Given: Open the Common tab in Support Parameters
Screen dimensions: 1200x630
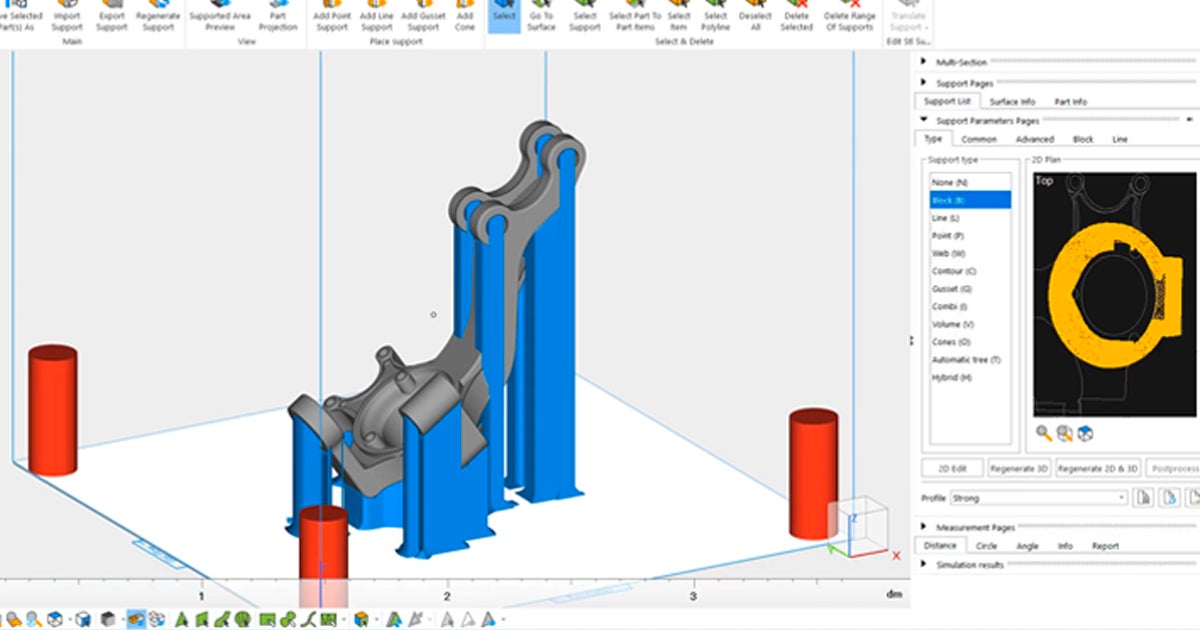Looking at the screenshot, I should tap(978, 139).
